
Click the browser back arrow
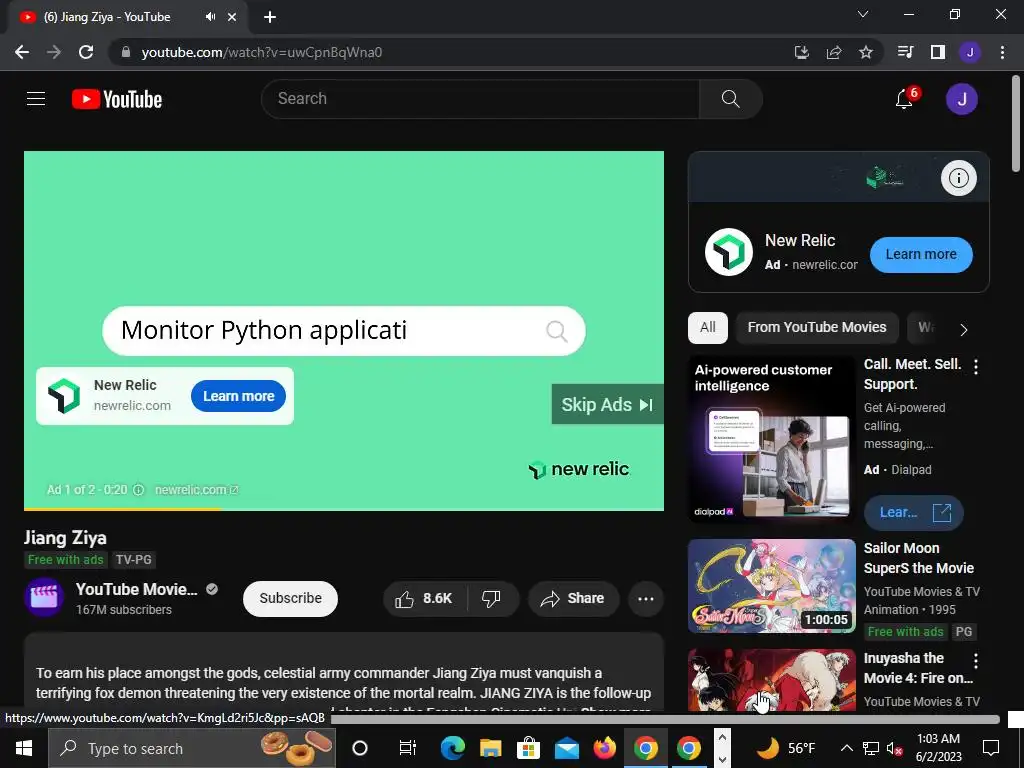(22, 52)
